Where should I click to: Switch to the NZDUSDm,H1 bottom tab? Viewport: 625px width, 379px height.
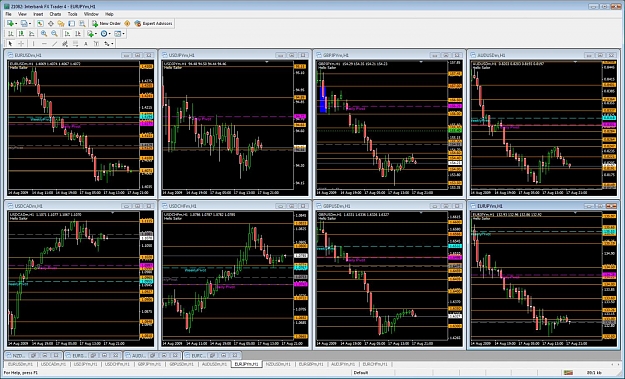pyautogui.click(x=278, y=364)
